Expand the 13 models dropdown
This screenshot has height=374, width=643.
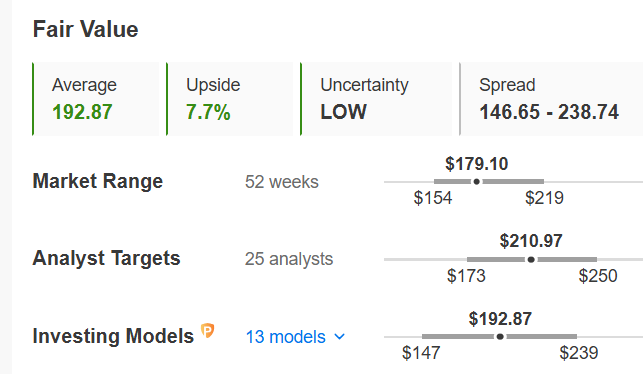(x=295, y=337)
